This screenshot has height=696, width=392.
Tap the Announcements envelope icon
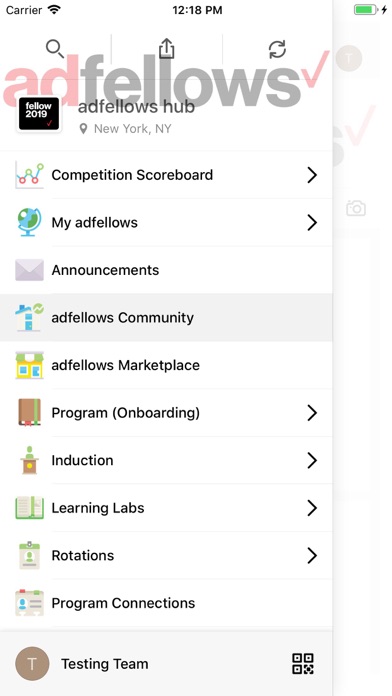pyautogui.click(x=30, y=270)
